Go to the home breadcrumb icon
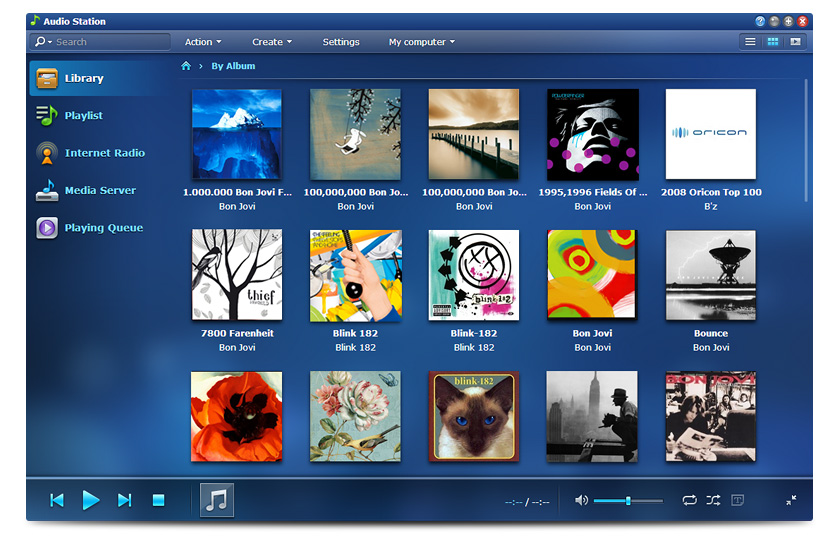 pos(186,66)
